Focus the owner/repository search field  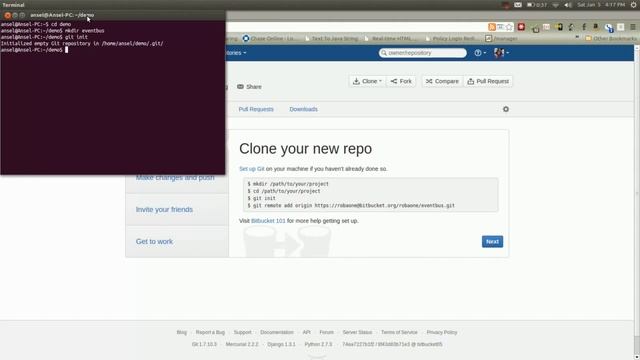[x=422, y=53]
